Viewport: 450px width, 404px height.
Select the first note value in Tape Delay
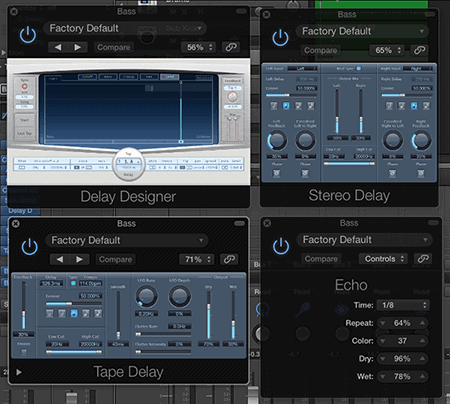(x=49, y=313)
